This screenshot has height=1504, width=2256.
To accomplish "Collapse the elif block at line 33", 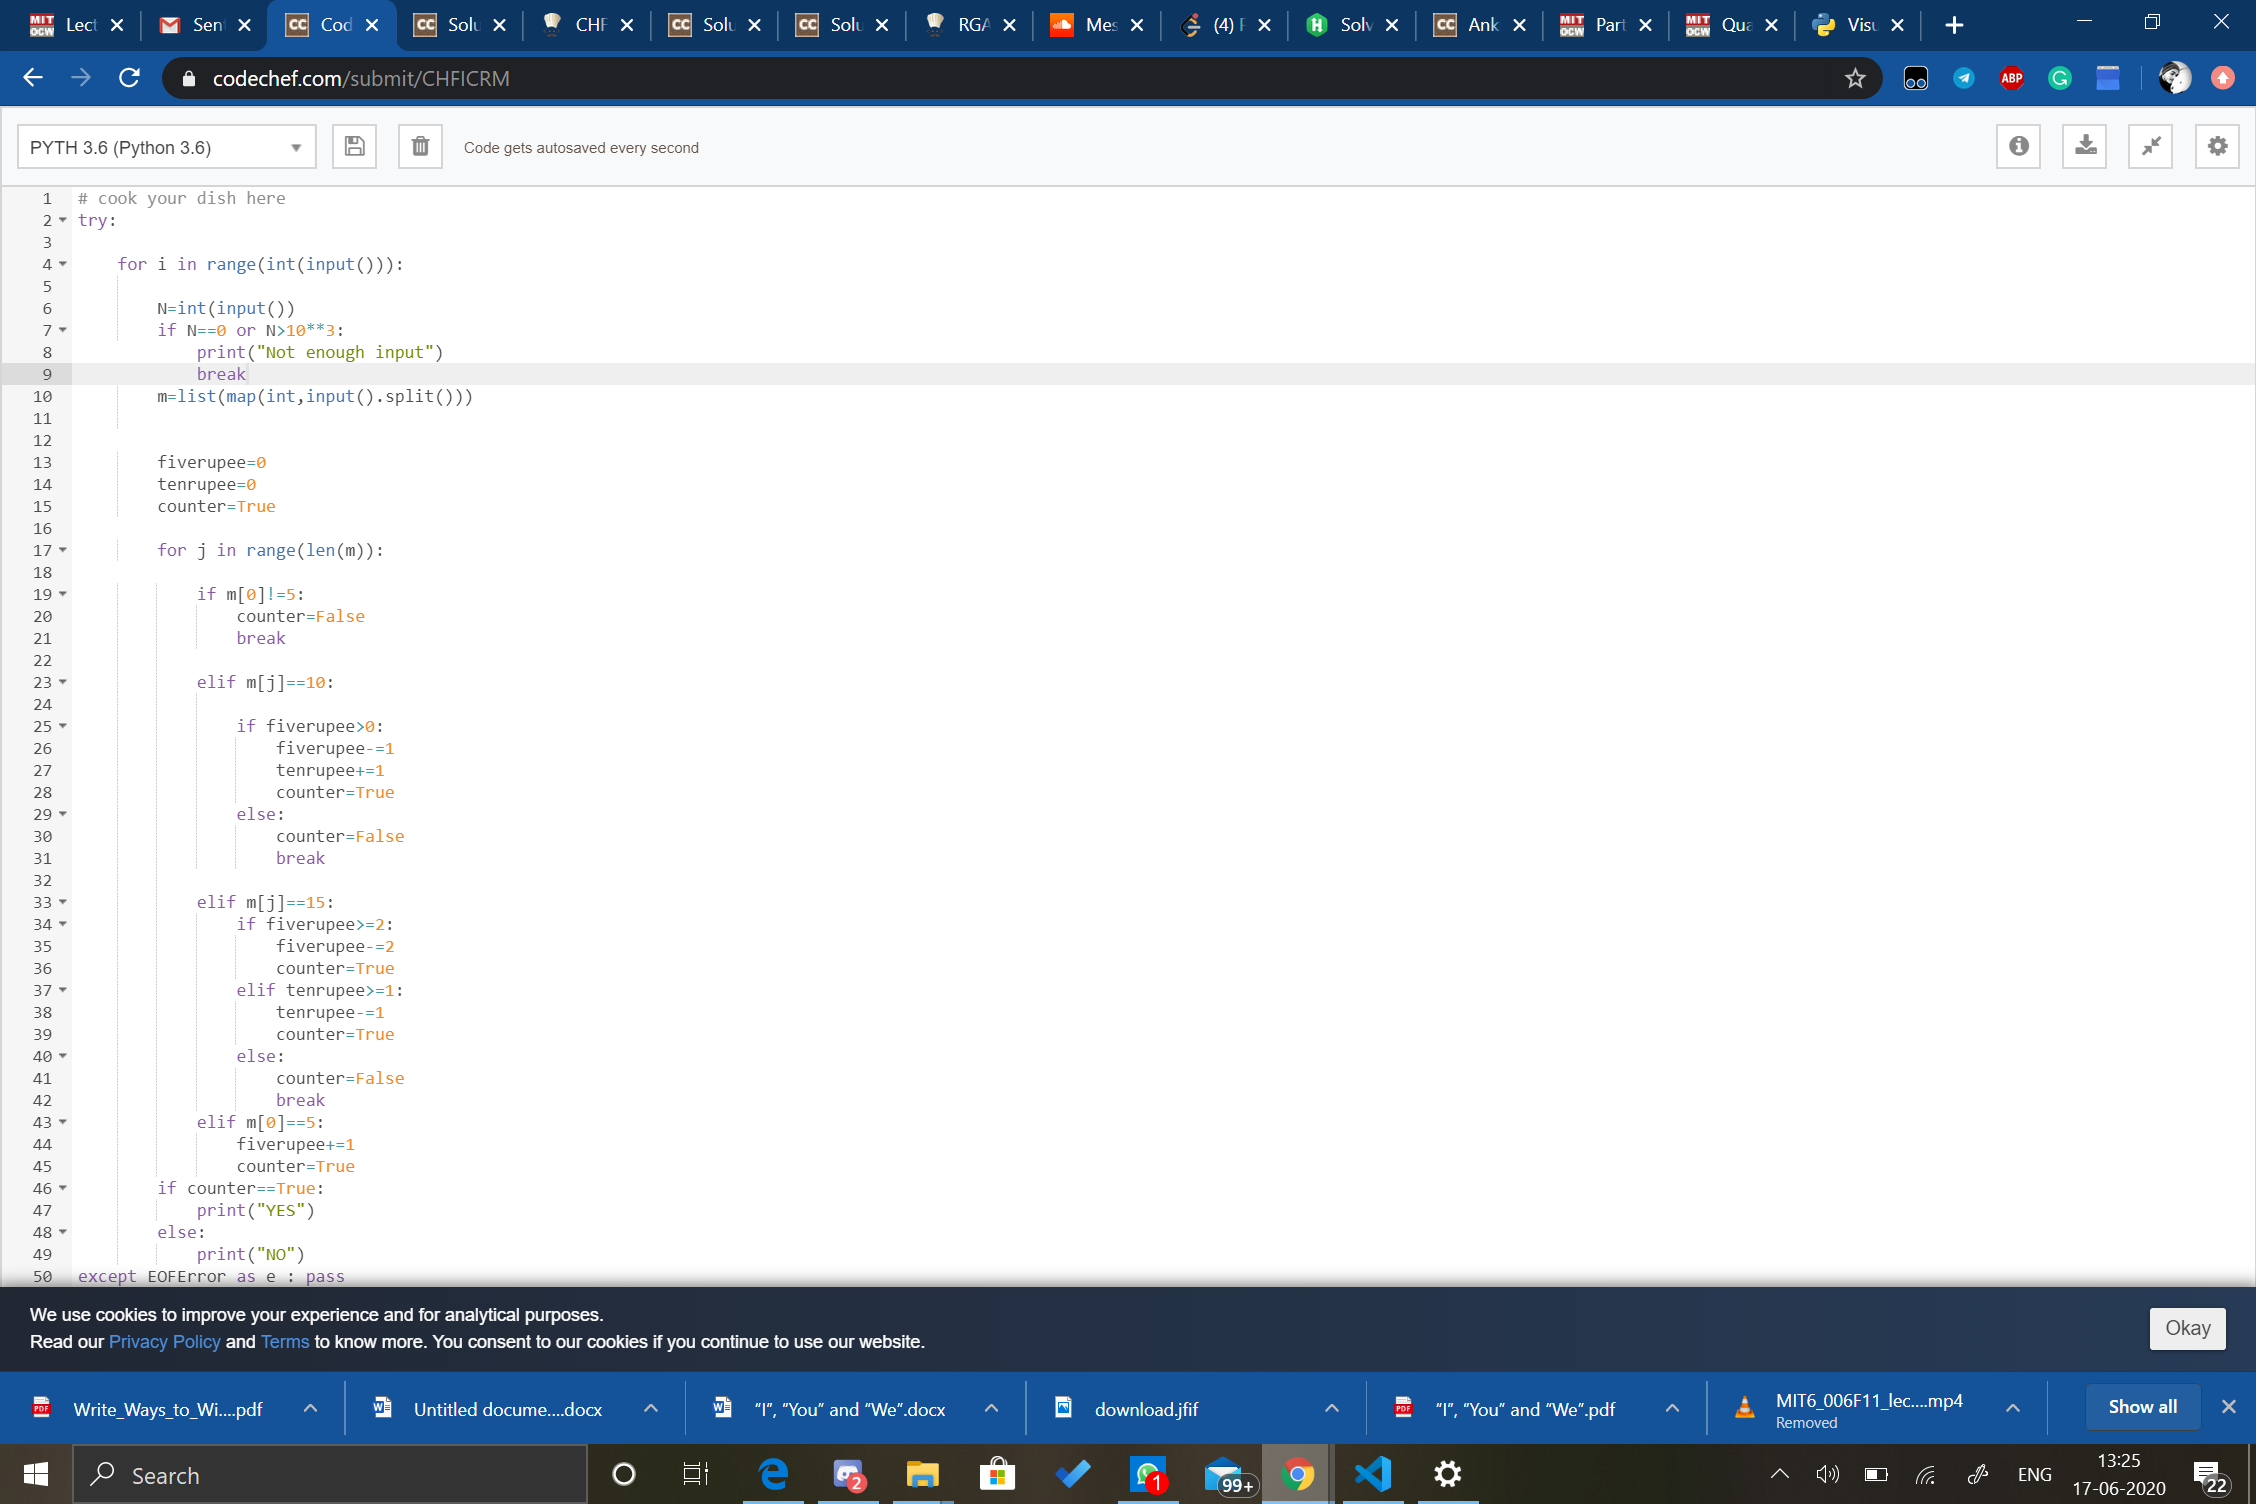I will [63, 902].
